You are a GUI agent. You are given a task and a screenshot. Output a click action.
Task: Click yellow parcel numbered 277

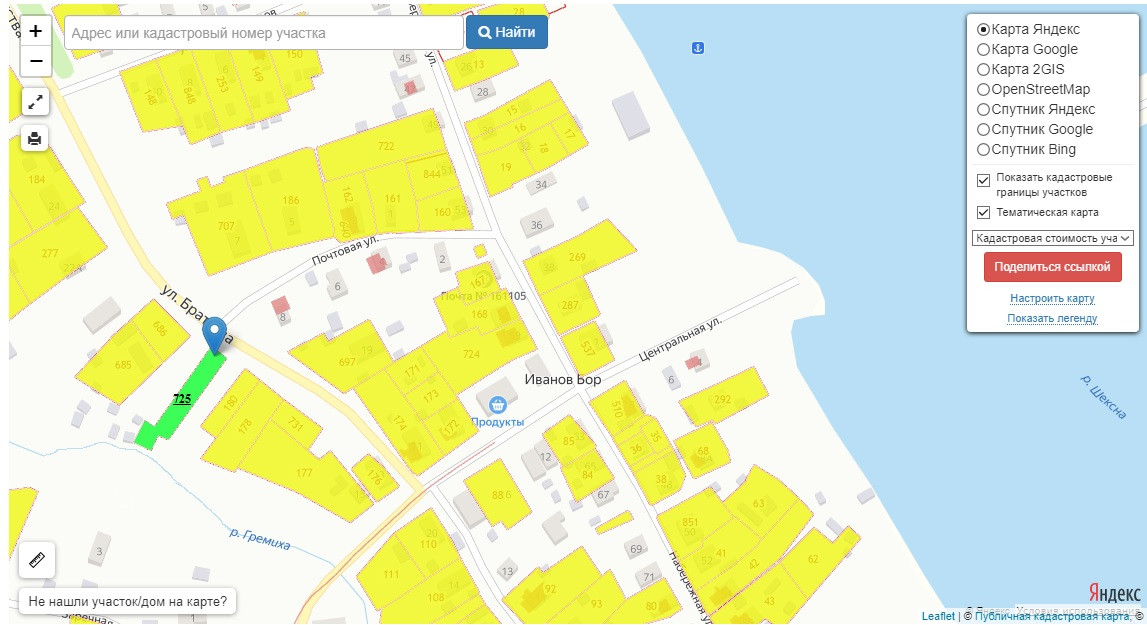50,253
